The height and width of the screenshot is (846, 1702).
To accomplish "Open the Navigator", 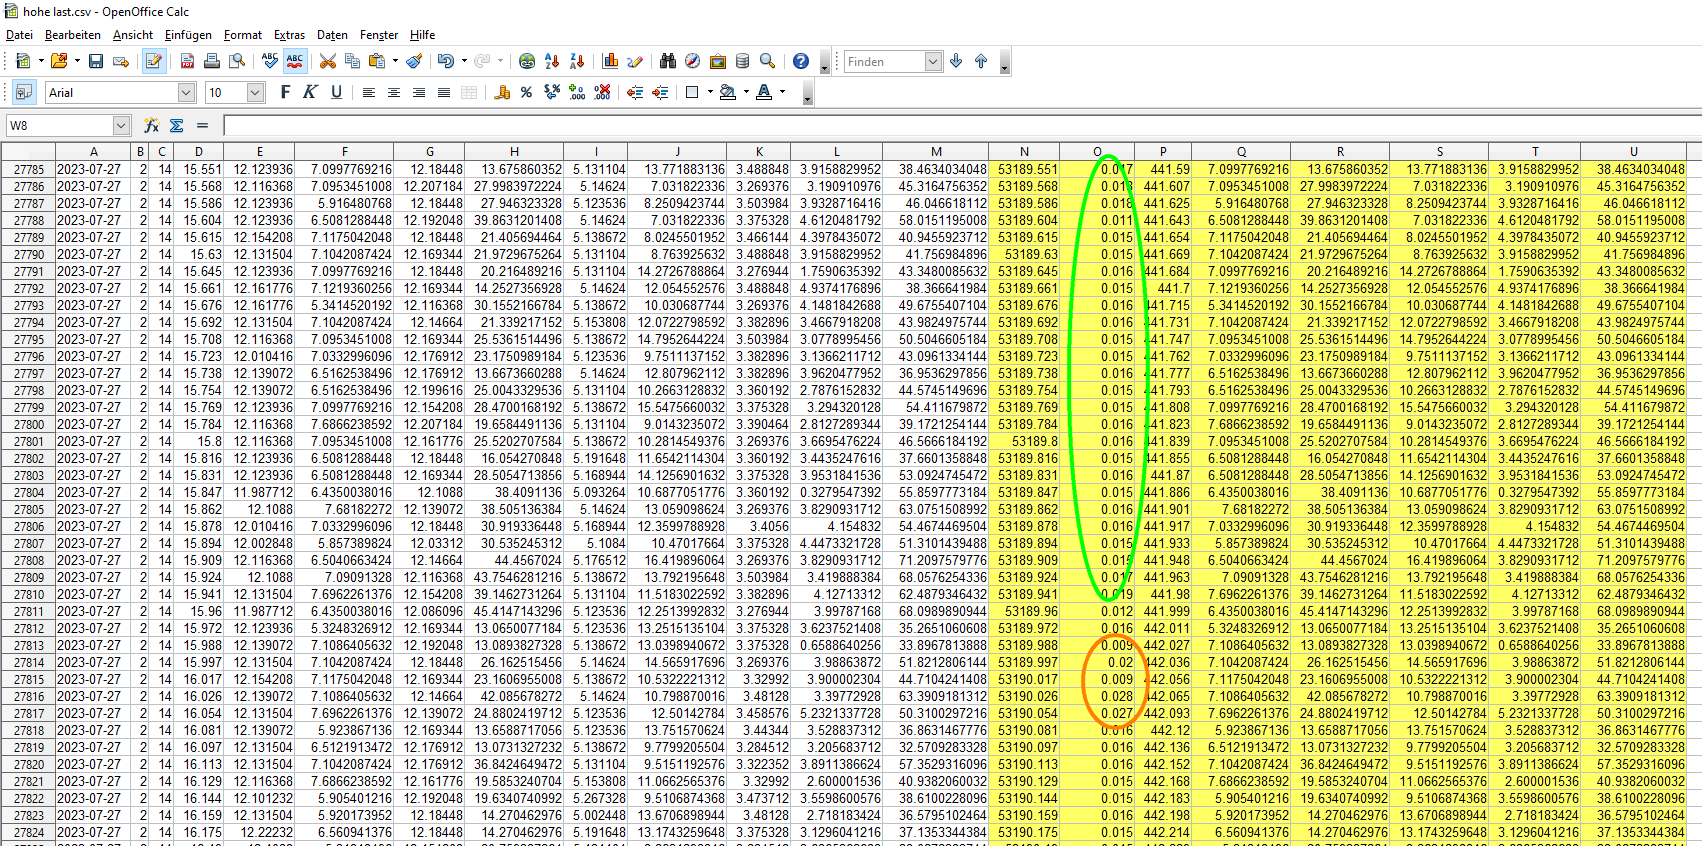I will click(x=692, y=61).
